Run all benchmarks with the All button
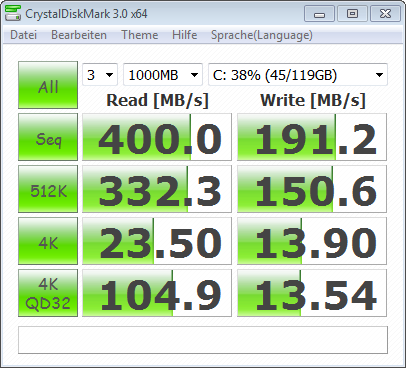This screenshot has width=406, height=368. (48, 85)
